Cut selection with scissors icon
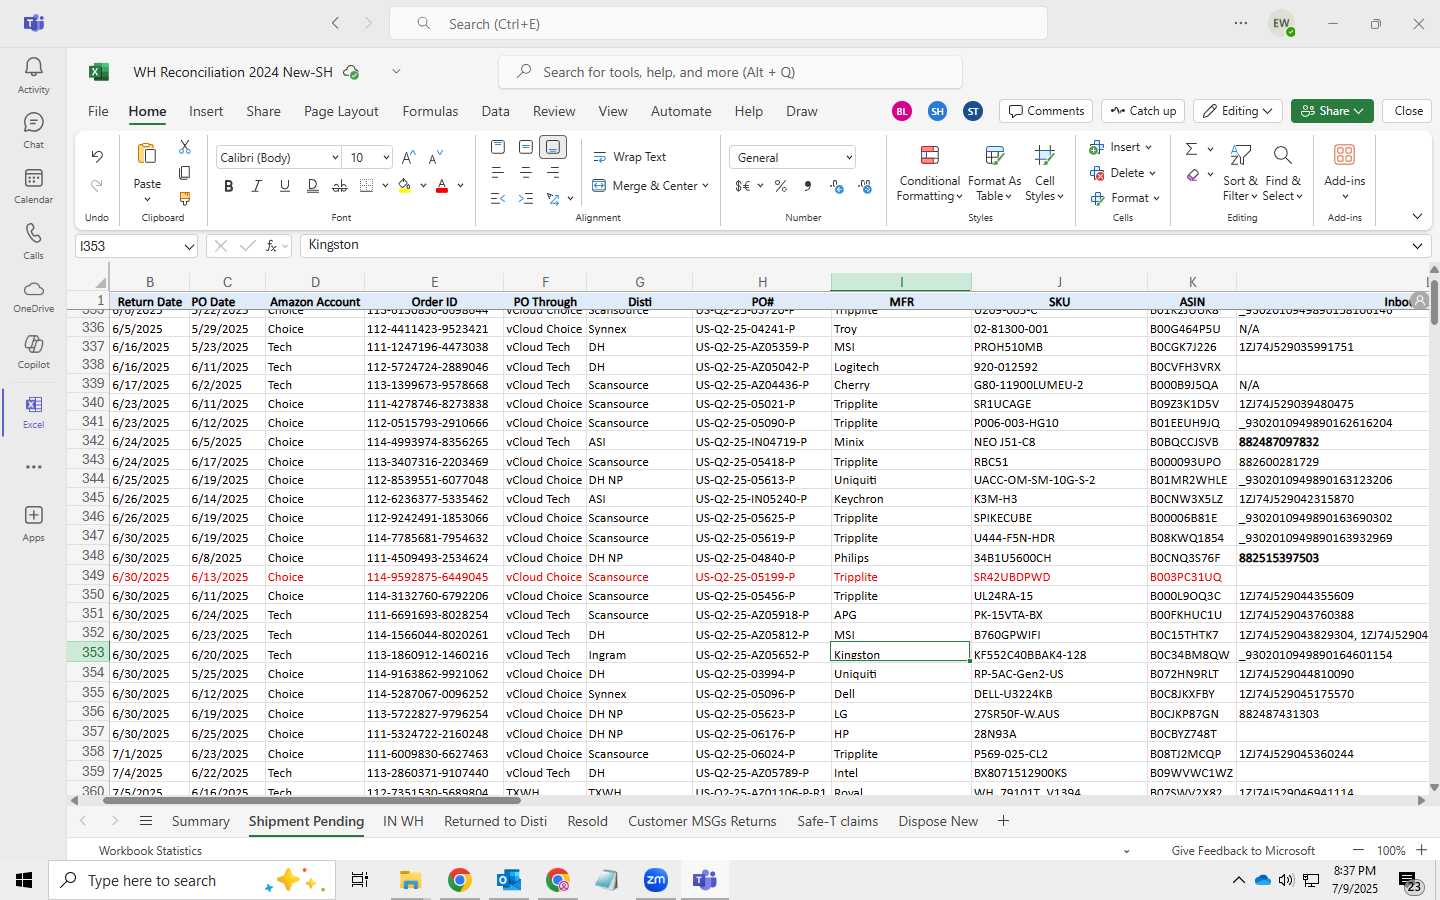Screen dimensions: 1440x900 (185, 147)
